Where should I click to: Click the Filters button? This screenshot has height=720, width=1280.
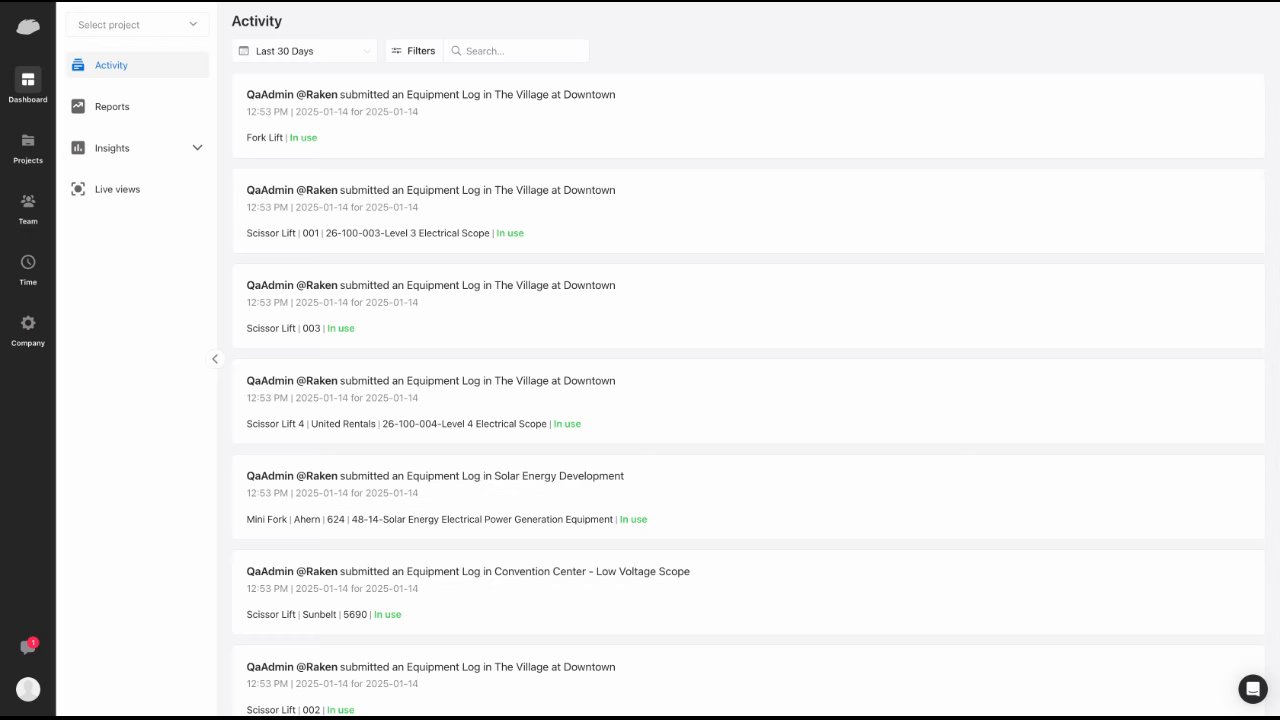[x=413, y=51]
